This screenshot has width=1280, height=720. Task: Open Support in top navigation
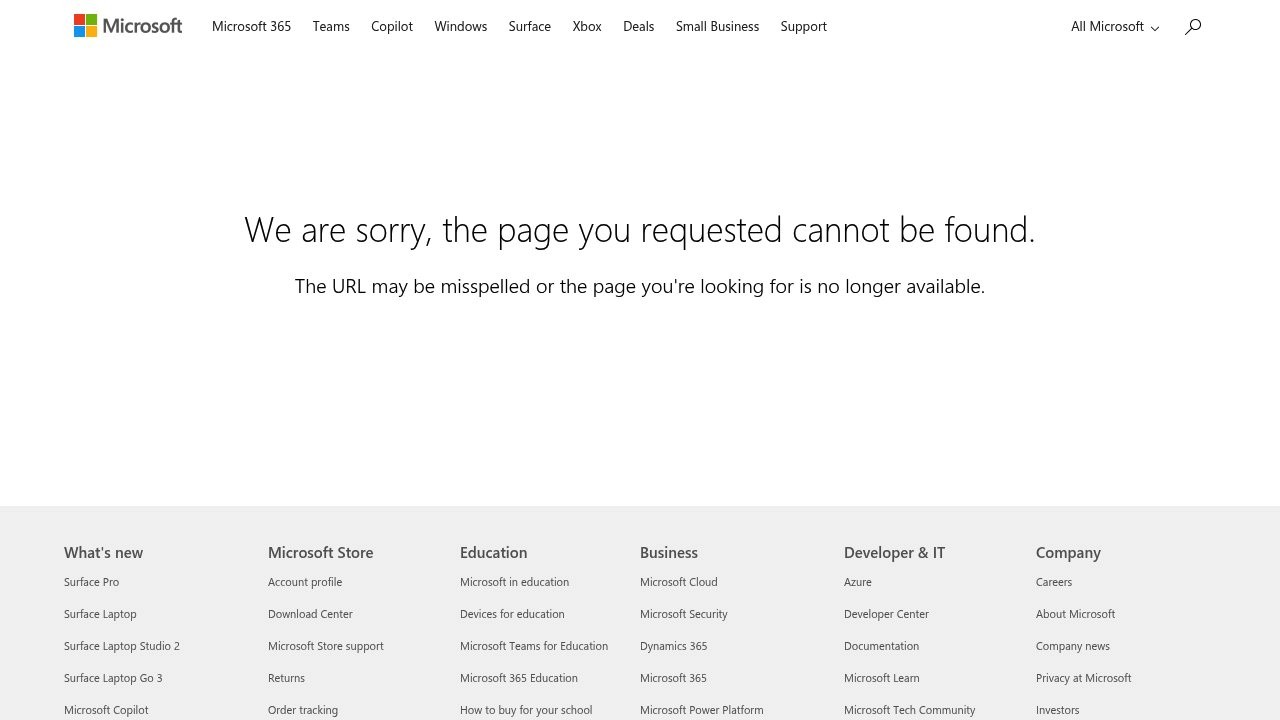[x=804, y=27]
